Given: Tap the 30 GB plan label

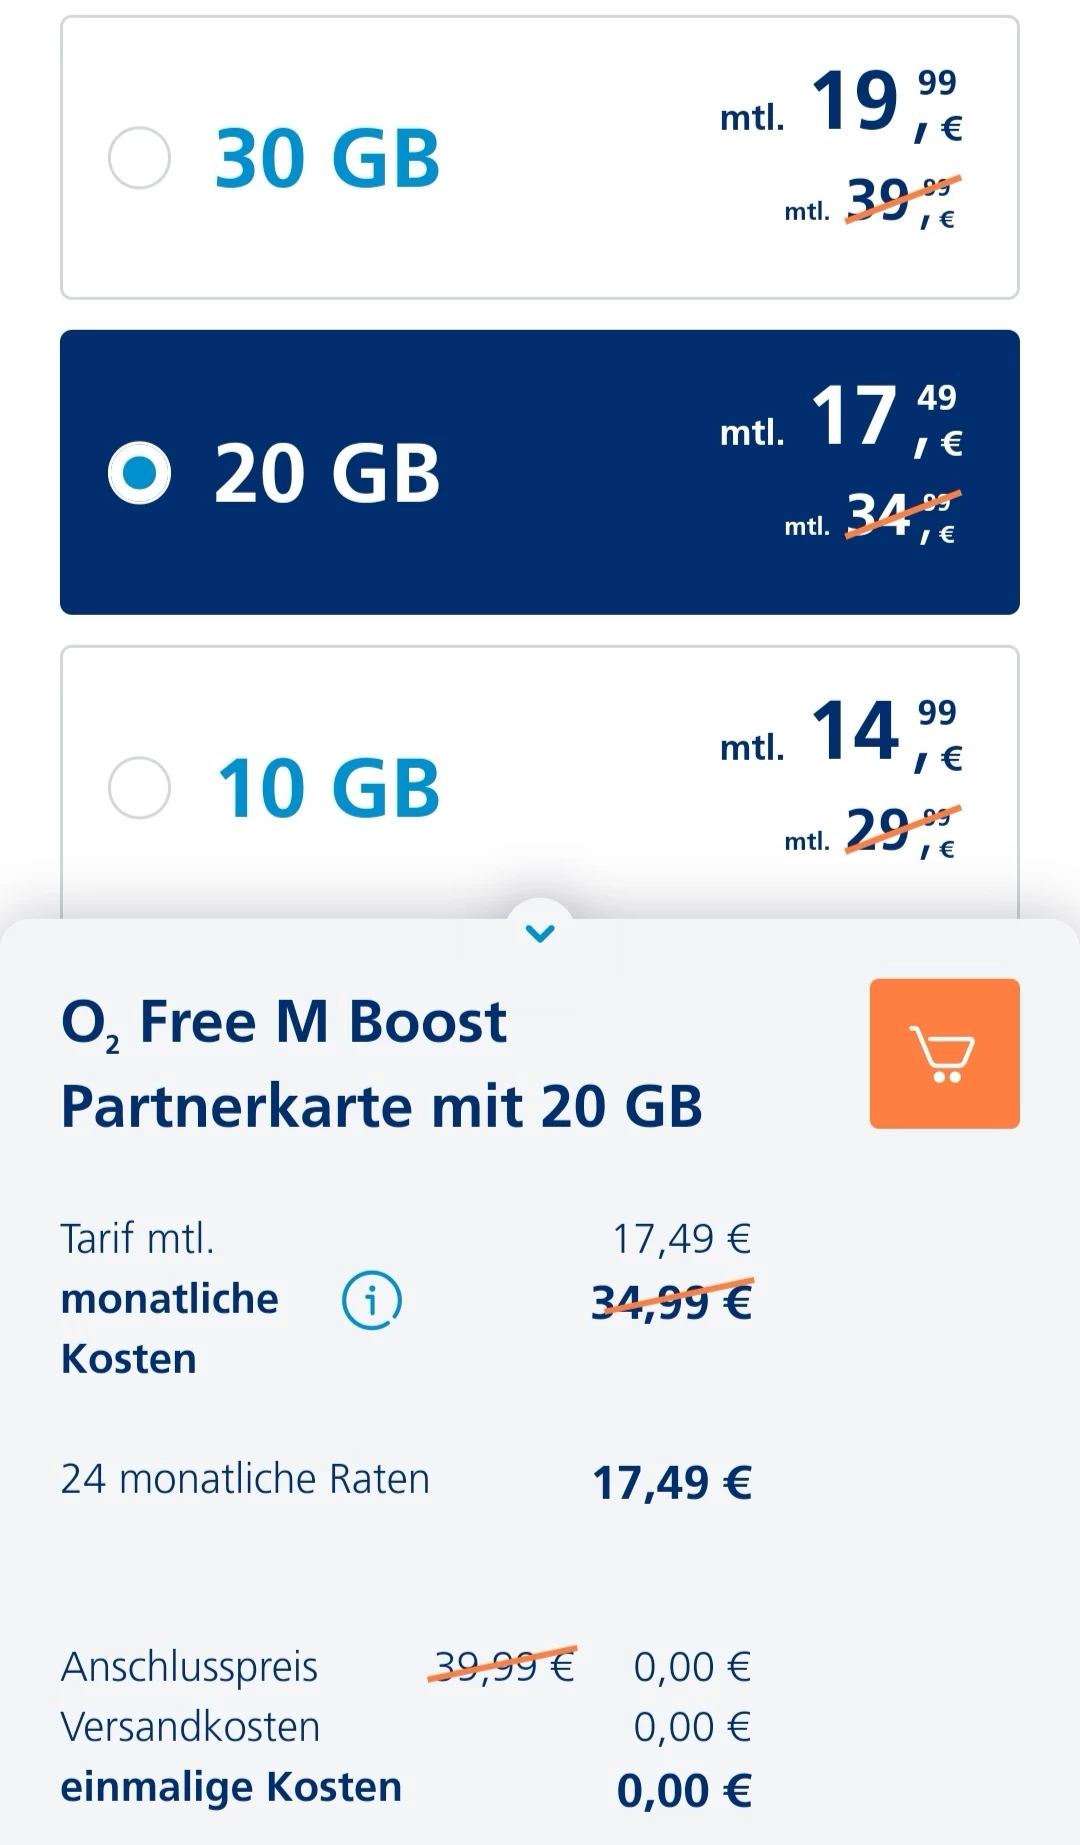Looking at the screenshot, I should pos(327,159).
